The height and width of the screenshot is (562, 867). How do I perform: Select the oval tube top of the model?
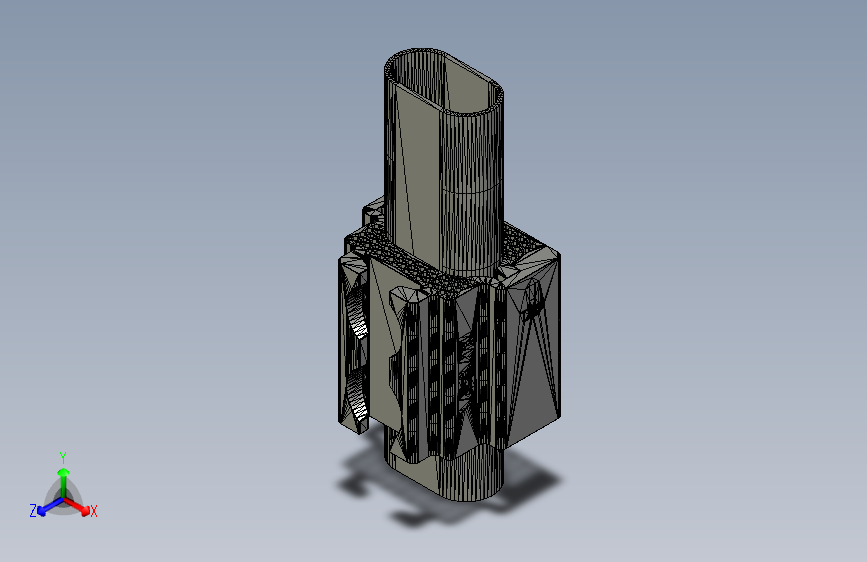444,82
